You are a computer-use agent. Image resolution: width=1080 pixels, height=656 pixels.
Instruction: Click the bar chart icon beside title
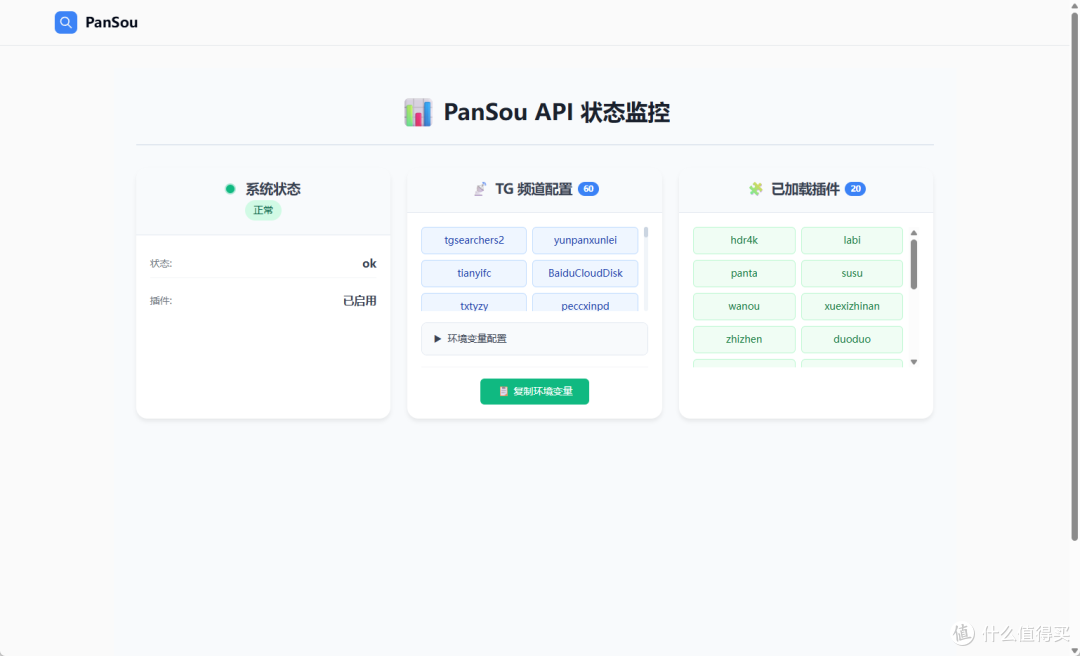tap(418, 112)
